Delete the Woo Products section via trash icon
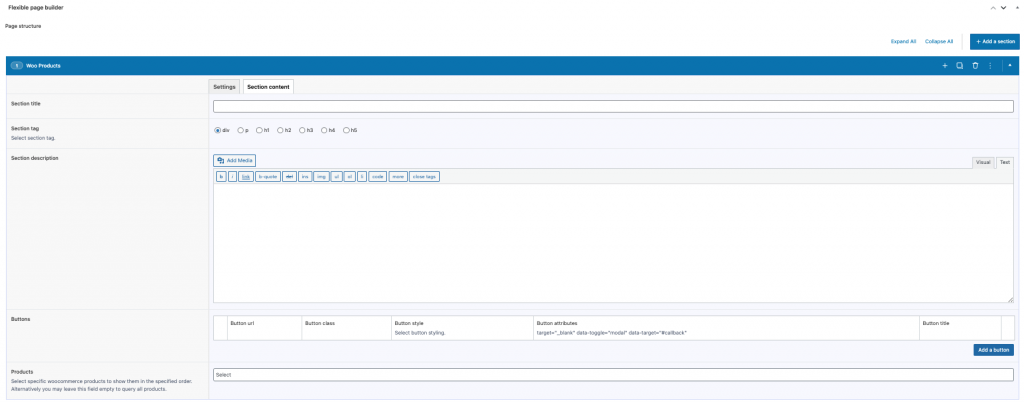 coord(975,65)
